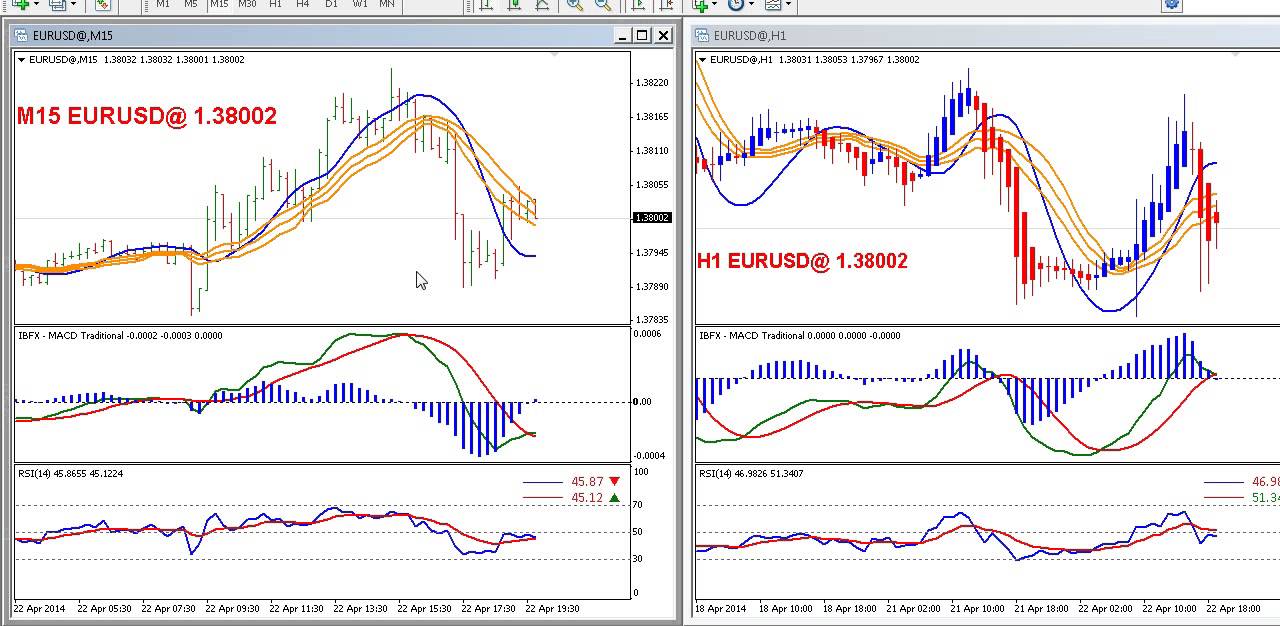Click the EURUSD@,H1 window chart icon
Screen dimensions: 1280x626
[703, 36]
